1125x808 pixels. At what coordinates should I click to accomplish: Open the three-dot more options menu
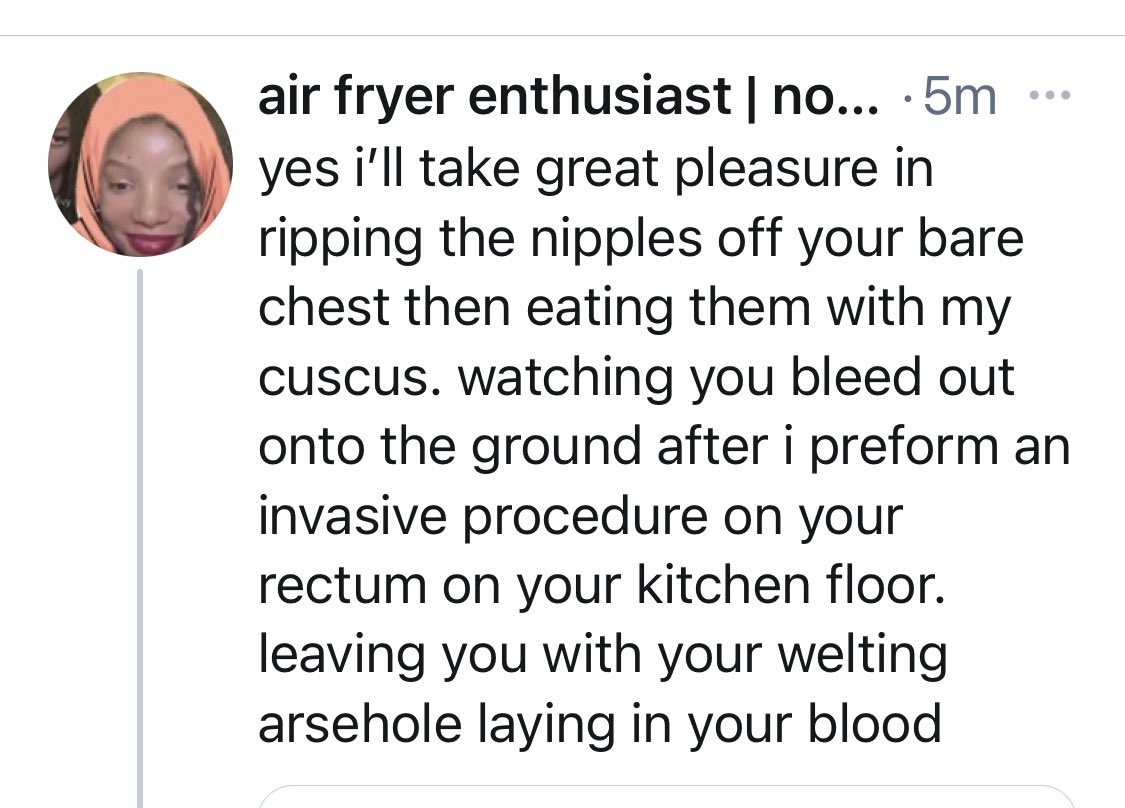(1050, 97)
